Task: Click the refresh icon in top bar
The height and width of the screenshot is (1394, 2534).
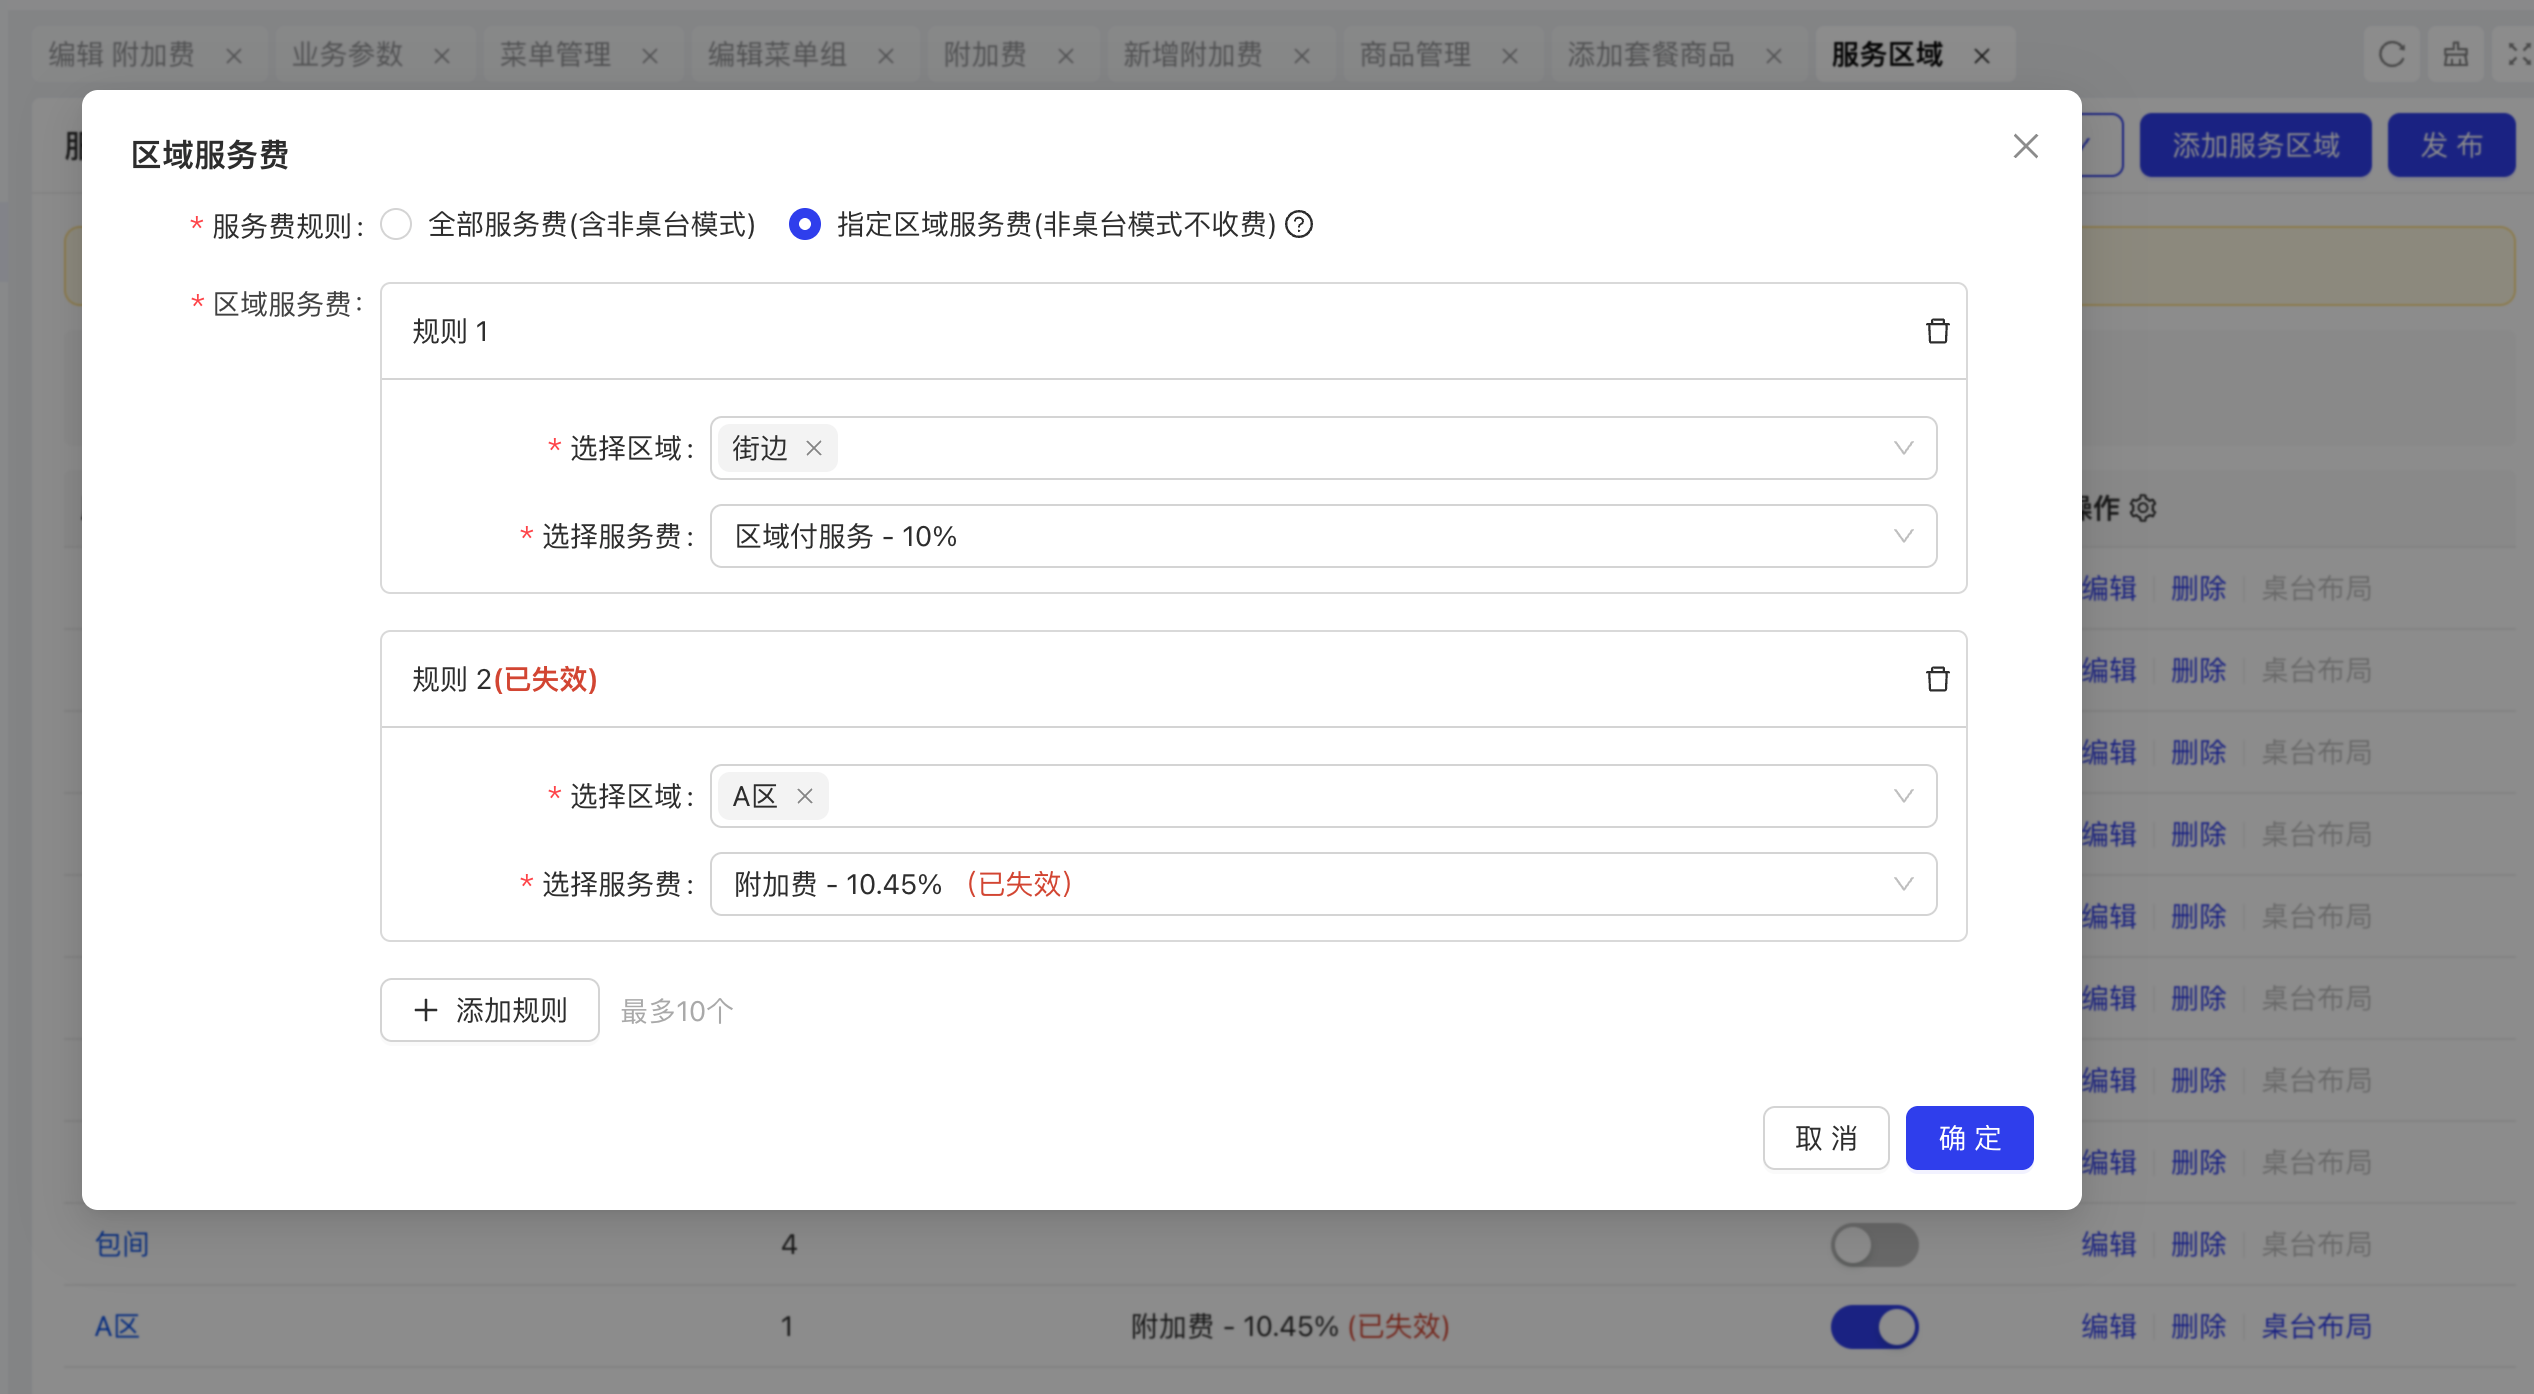Action: point(2391,54)
